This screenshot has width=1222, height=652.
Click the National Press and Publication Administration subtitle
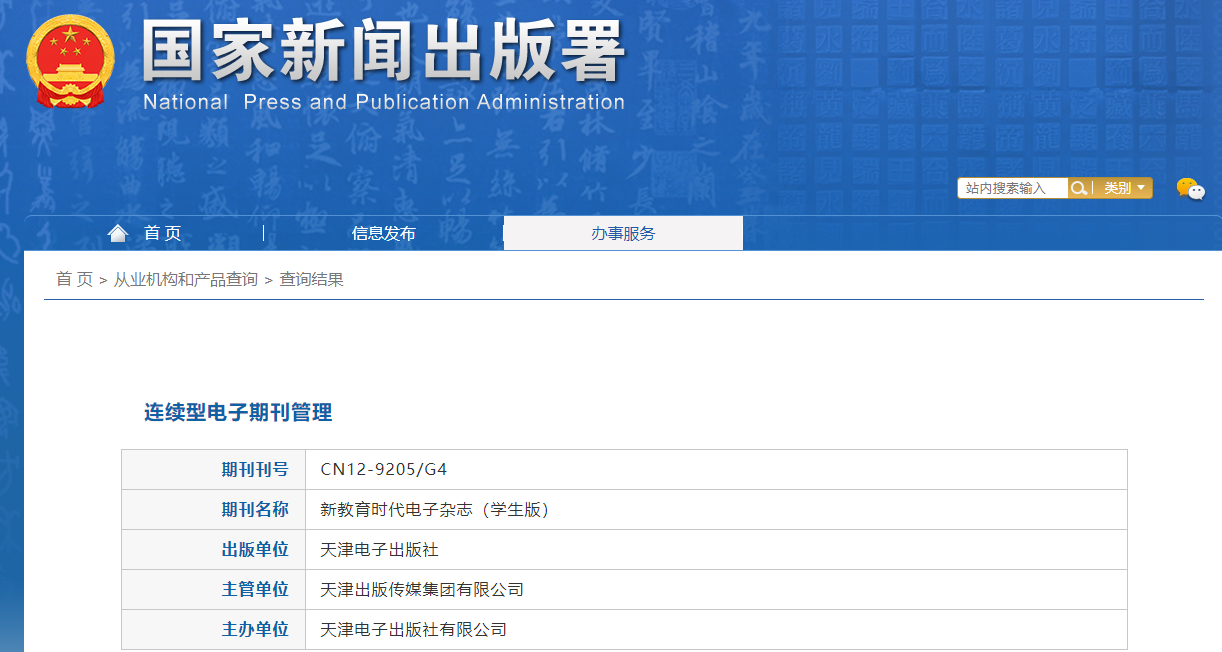click(383, 102)
